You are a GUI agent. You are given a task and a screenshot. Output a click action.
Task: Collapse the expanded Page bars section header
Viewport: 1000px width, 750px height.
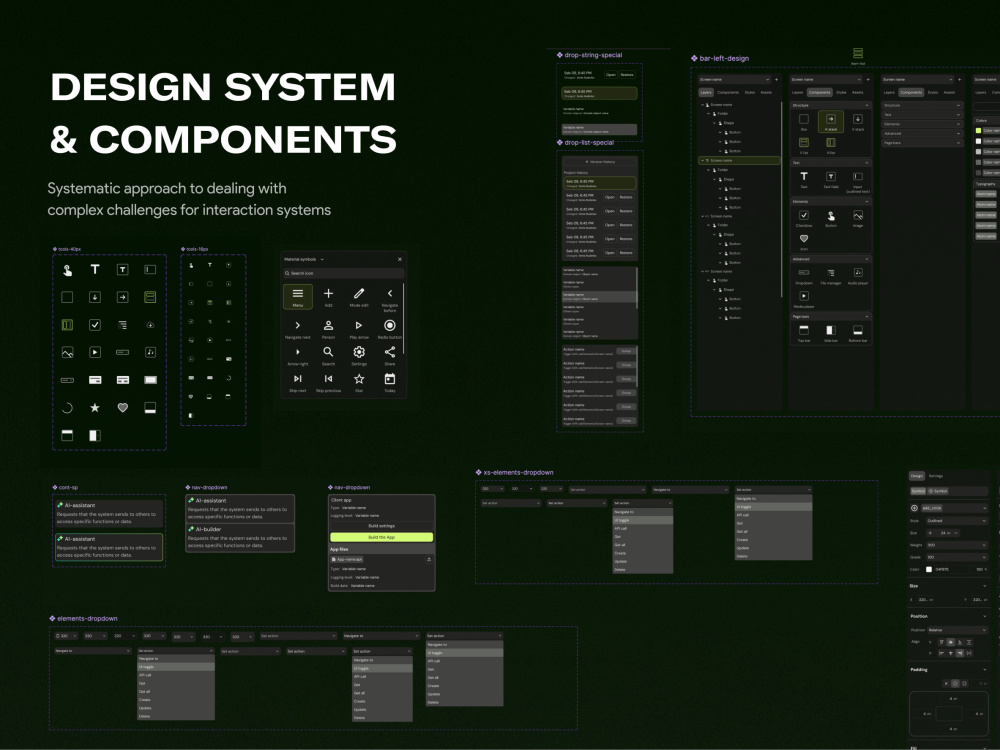point(830,316)
